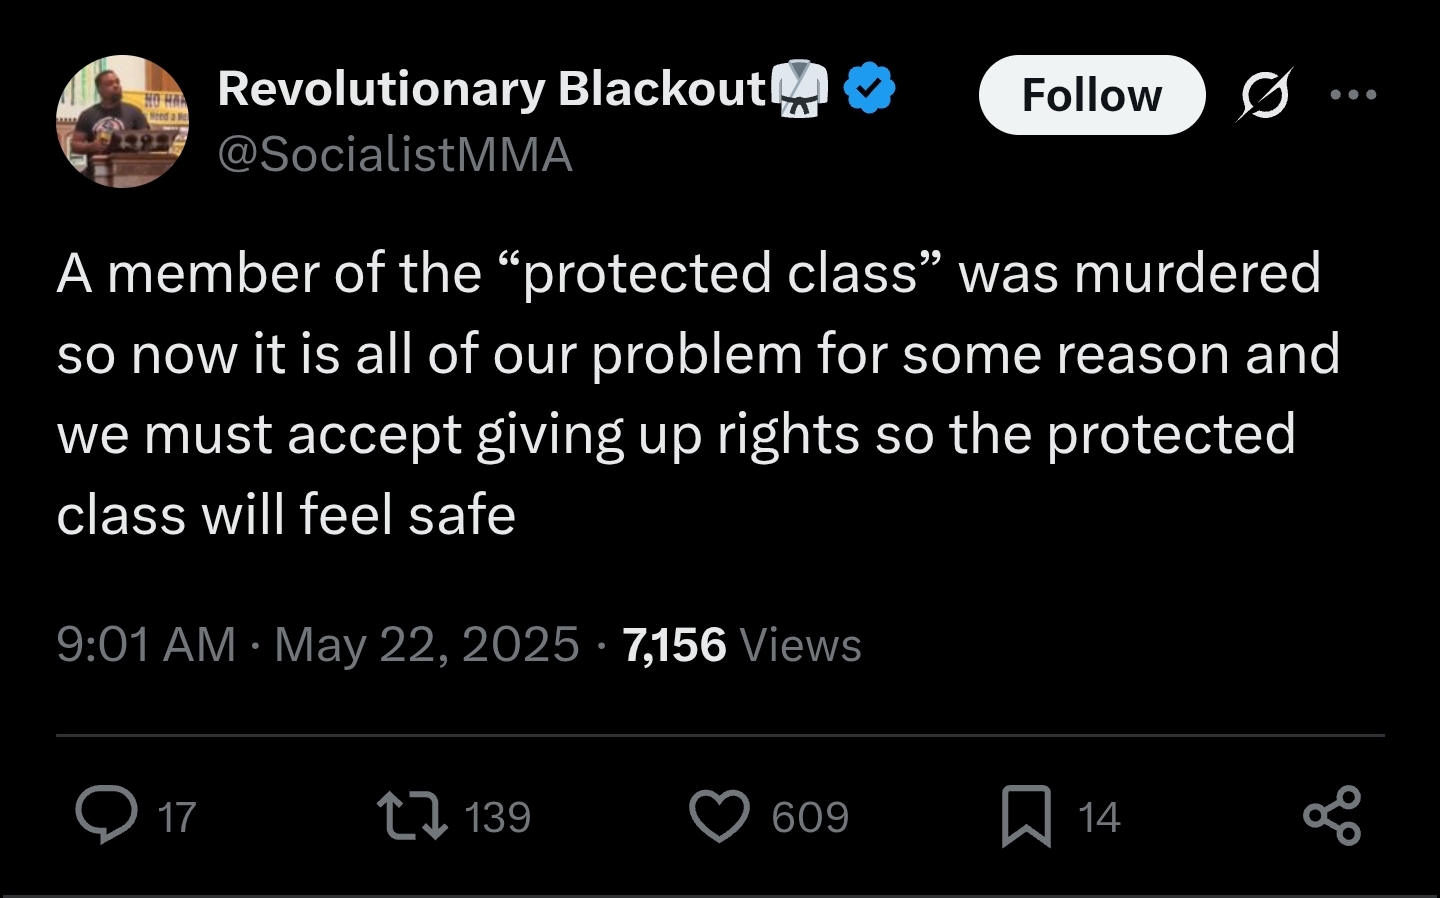
Task: Click the tweet text about "protected class"
Action: pyautogui.click(x=690, y=394)
